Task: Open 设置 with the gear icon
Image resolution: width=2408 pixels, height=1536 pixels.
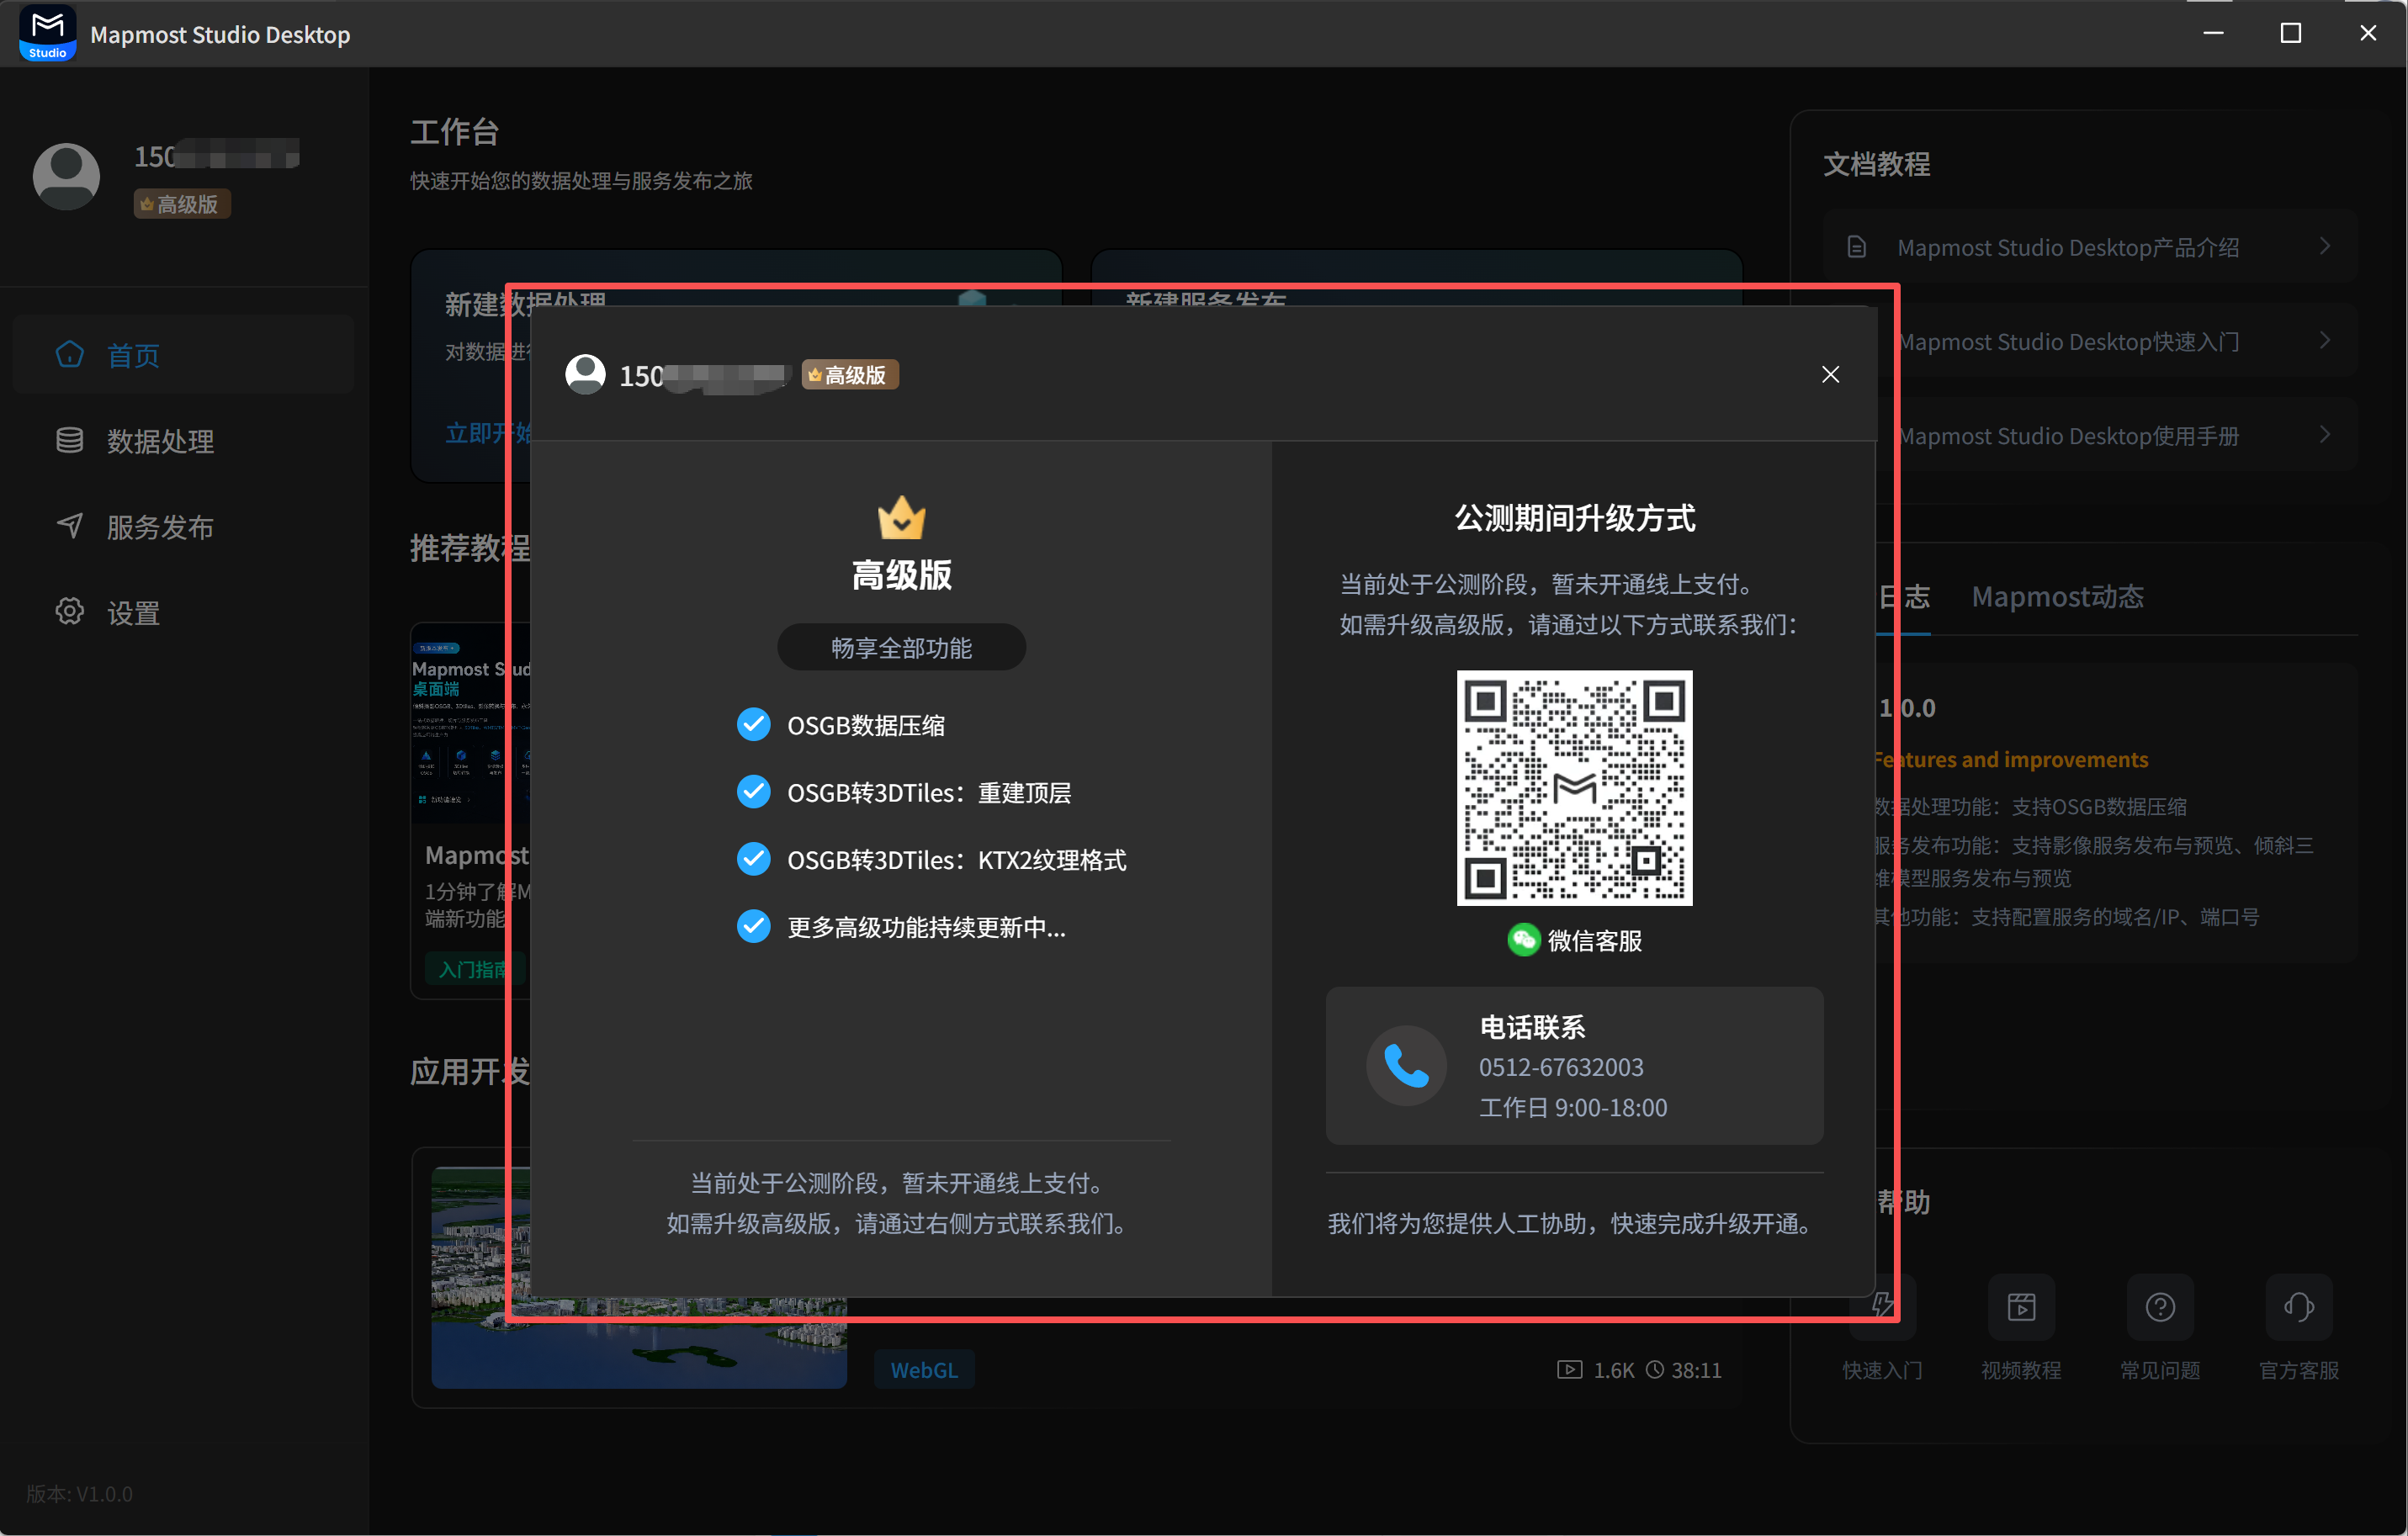Action: [70, 612]
